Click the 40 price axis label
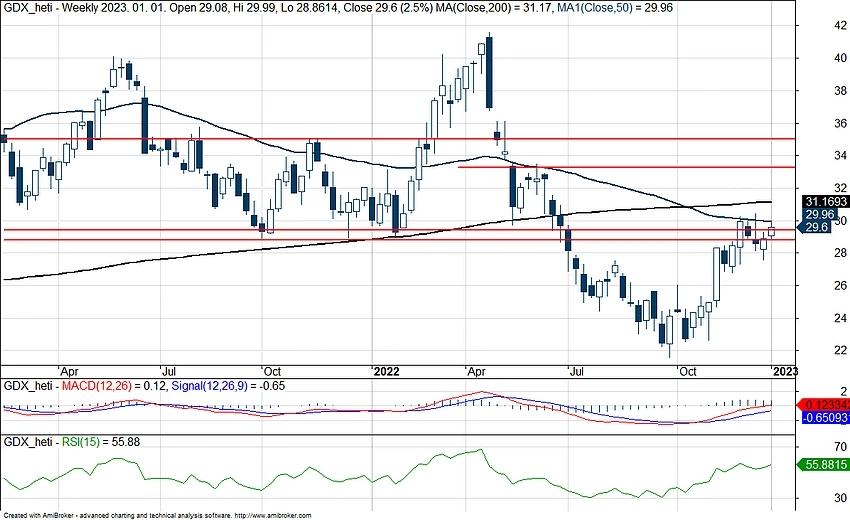Image resolution: width=850 pixels, height=520 pixels. [840, 57]
